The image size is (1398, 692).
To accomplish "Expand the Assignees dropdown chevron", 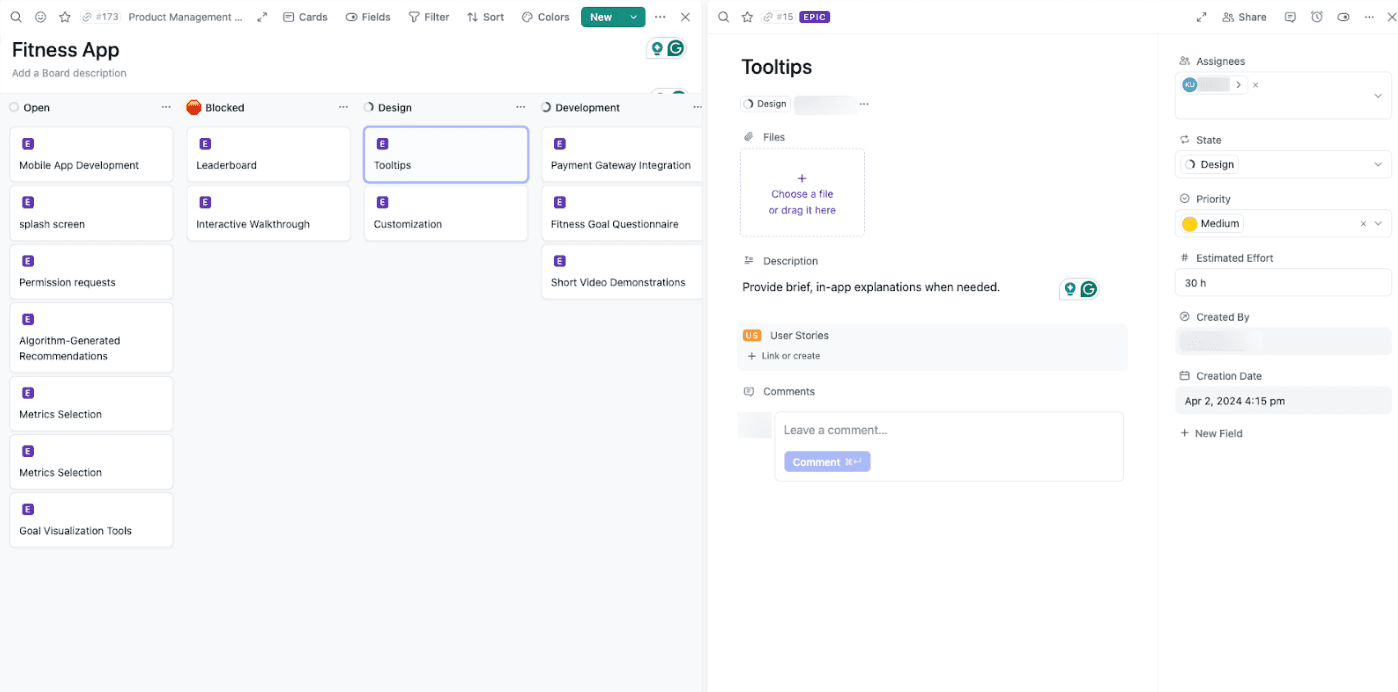I will 1379,95.
